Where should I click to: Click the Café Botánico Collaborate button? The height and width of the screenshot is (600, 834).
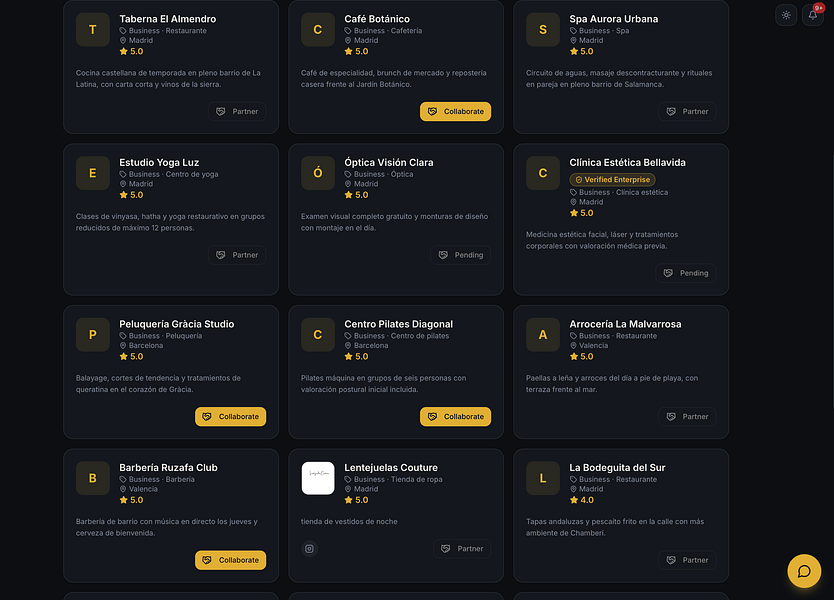pos(455,111)
